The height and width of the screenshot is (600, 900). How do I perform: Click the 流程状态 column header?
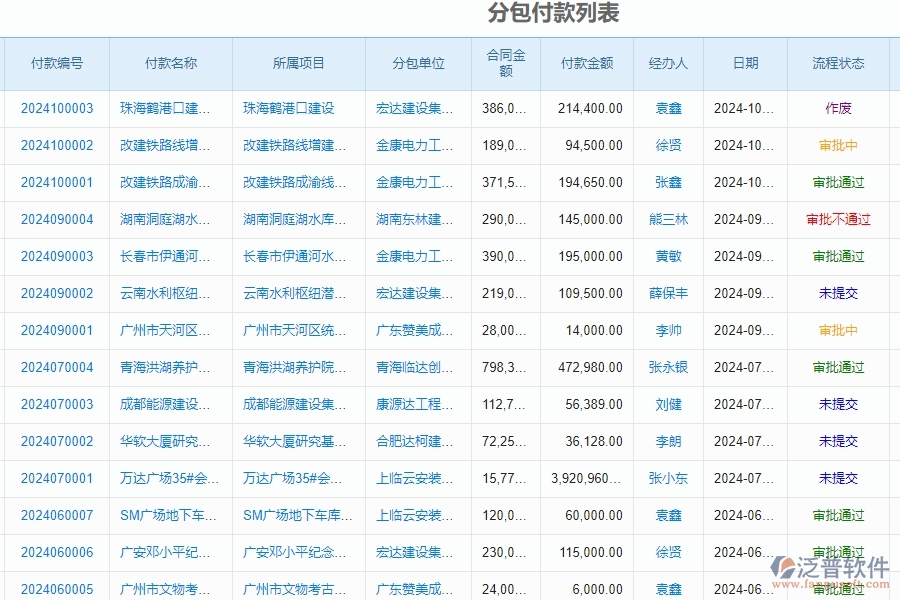point(839,63)
